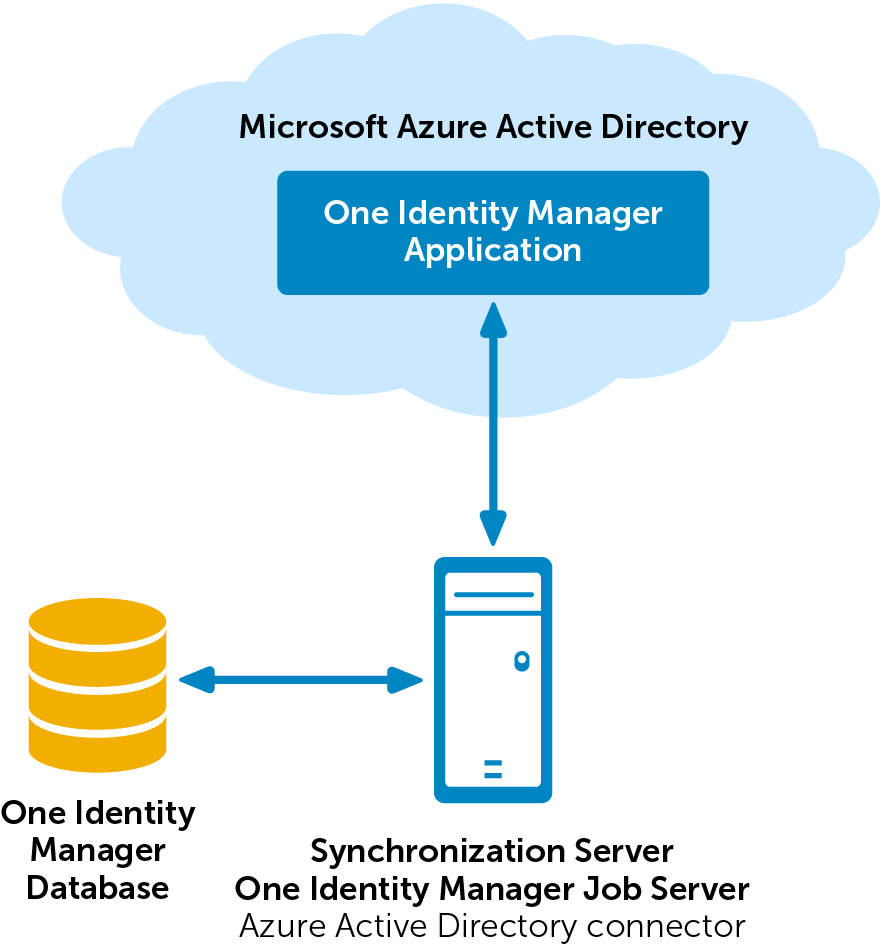883x944 pixels.
Task: Click the Azure Active Directory connector text
Action: [492, 925]
